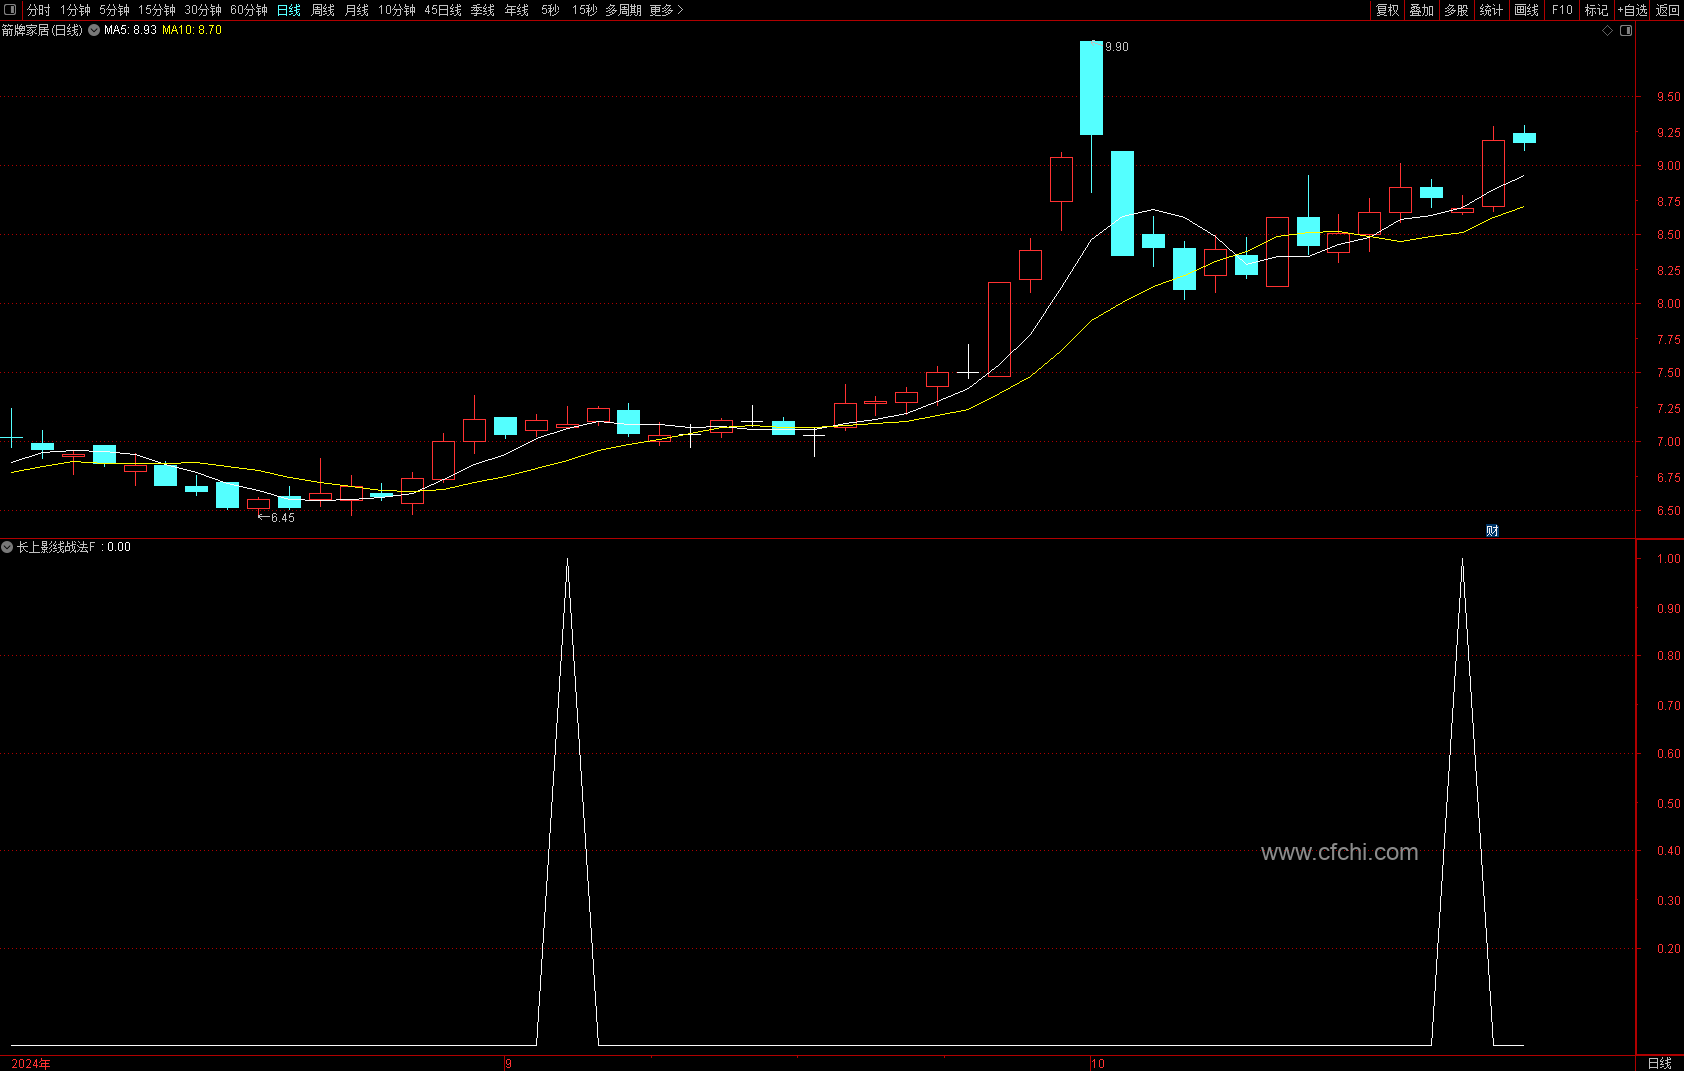Click the 日线 label in bottom-right corner
Viewport: 1684px width, 1071px height.
(1659, 1063)
